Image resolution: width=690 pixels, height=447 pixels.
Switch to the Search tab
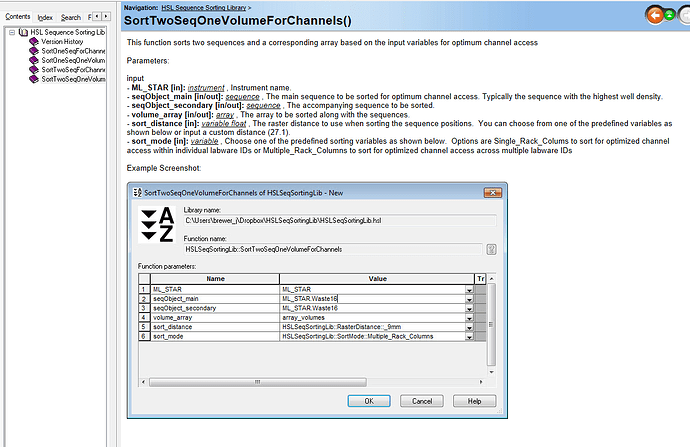(71, 17)
